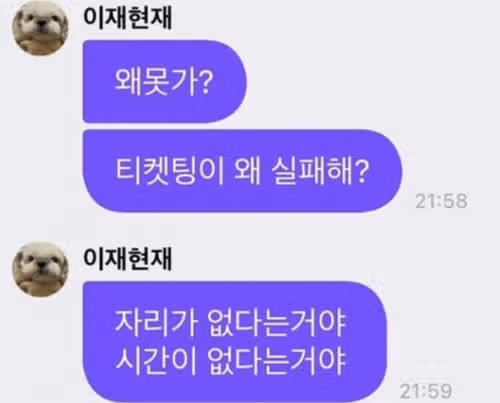This screenshot has height=403, width=500.
Task: Tap the line 시간이 없다는거야
Action: tap(230, 361)
